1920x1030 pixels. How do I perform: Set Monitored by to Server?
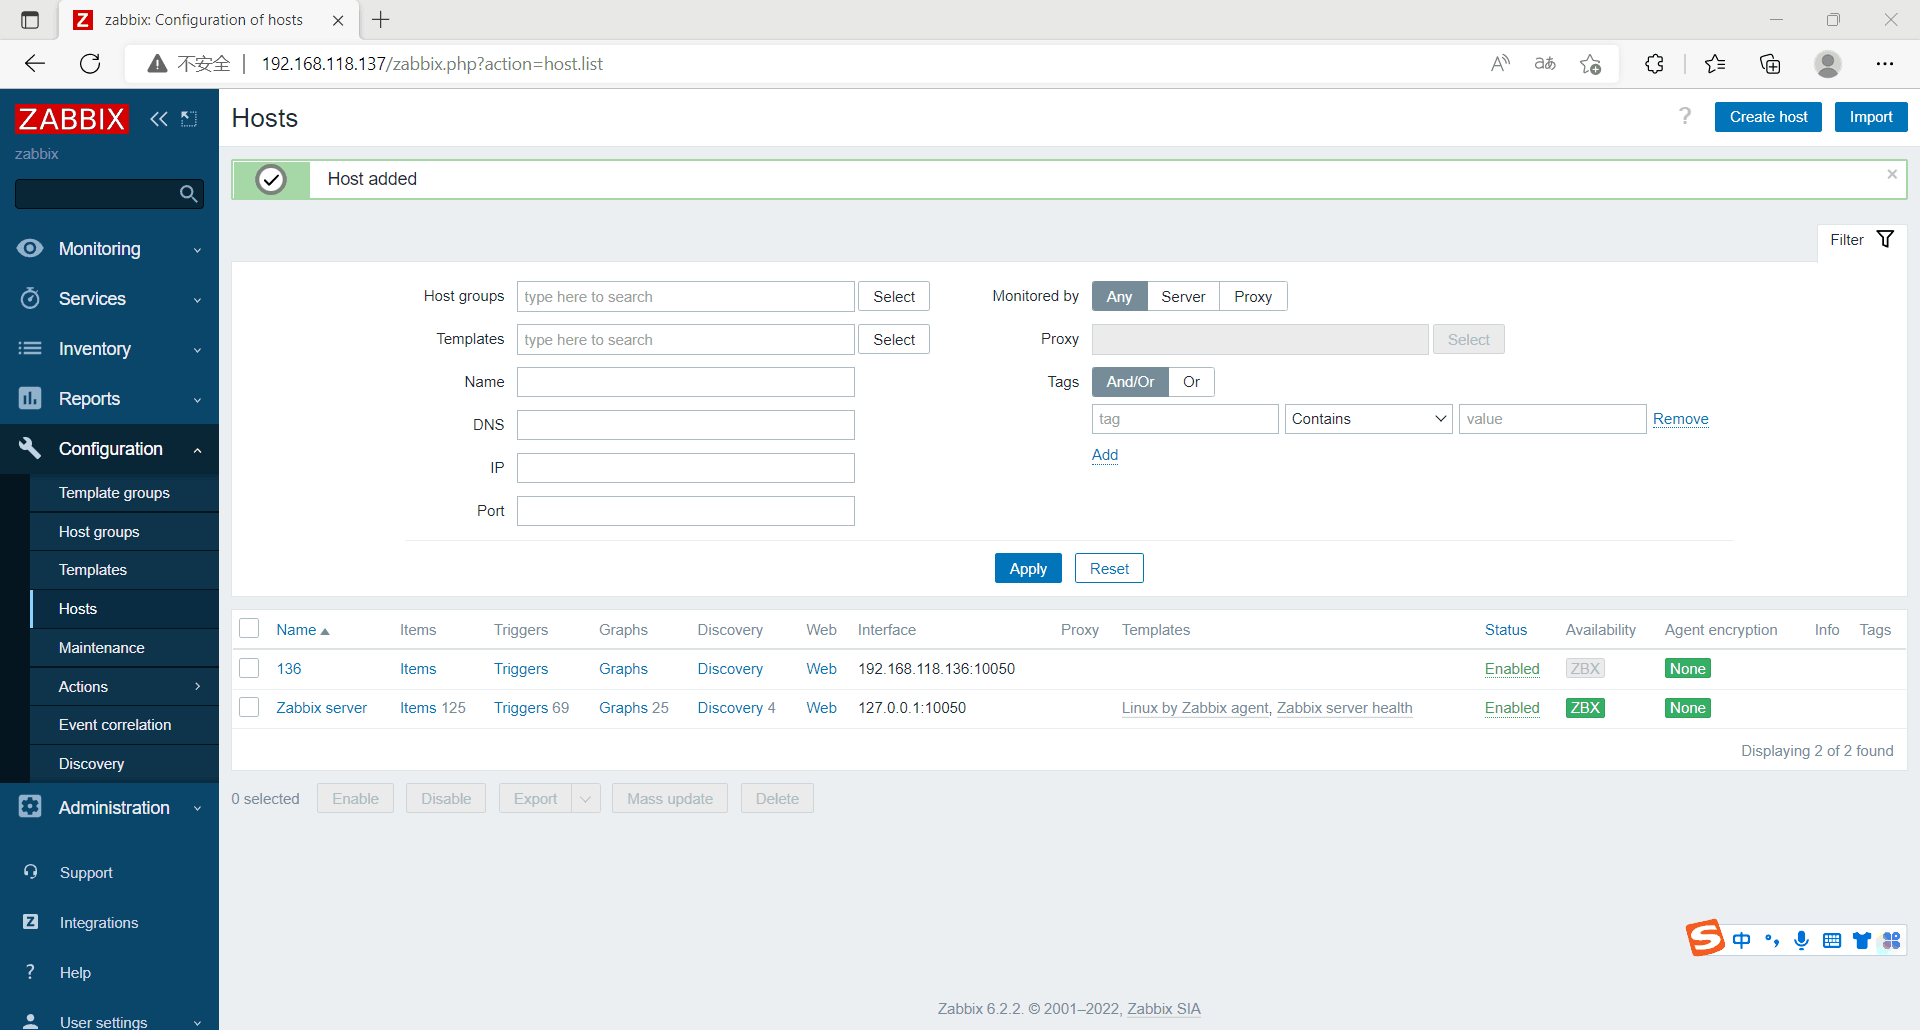1183,296
